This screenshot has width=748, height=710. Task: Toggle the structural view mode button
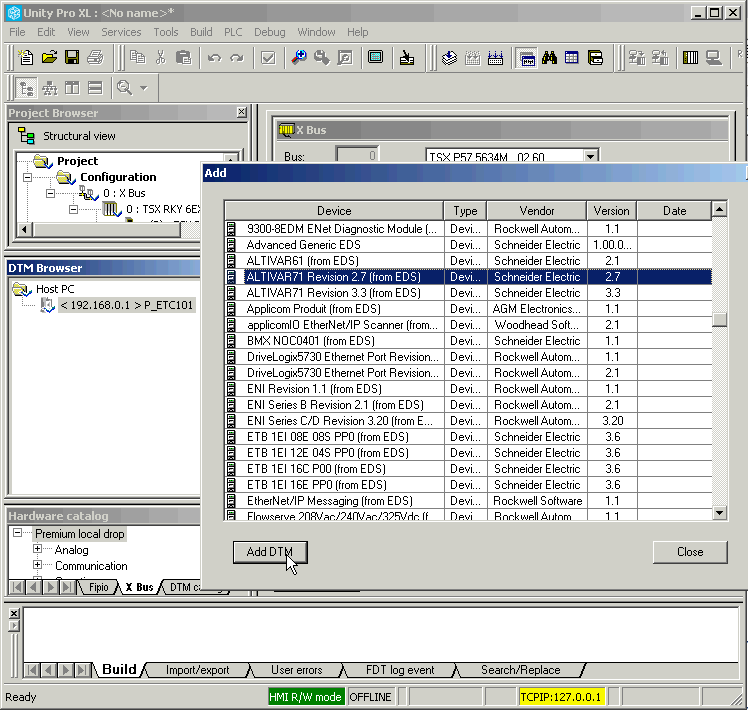[x=26, y=88]
